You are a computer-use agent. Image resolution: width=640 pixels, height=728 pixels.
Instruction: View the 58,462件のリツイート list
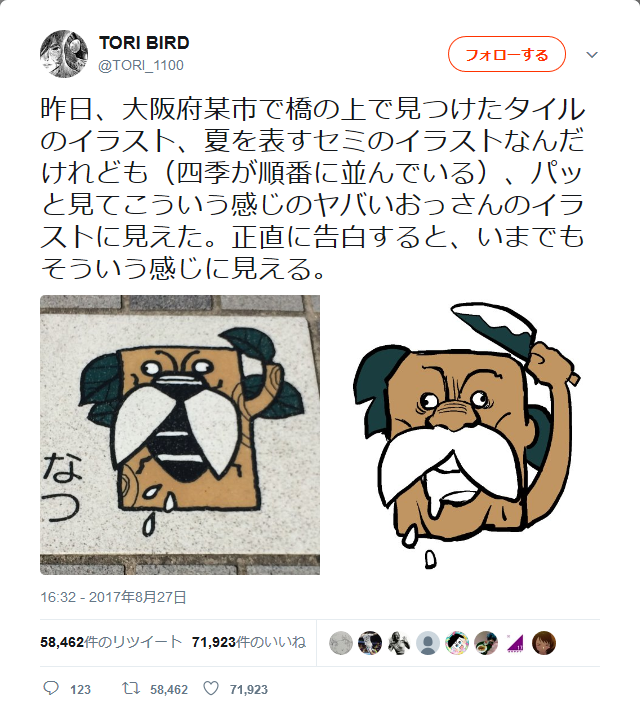coord(111,642)
